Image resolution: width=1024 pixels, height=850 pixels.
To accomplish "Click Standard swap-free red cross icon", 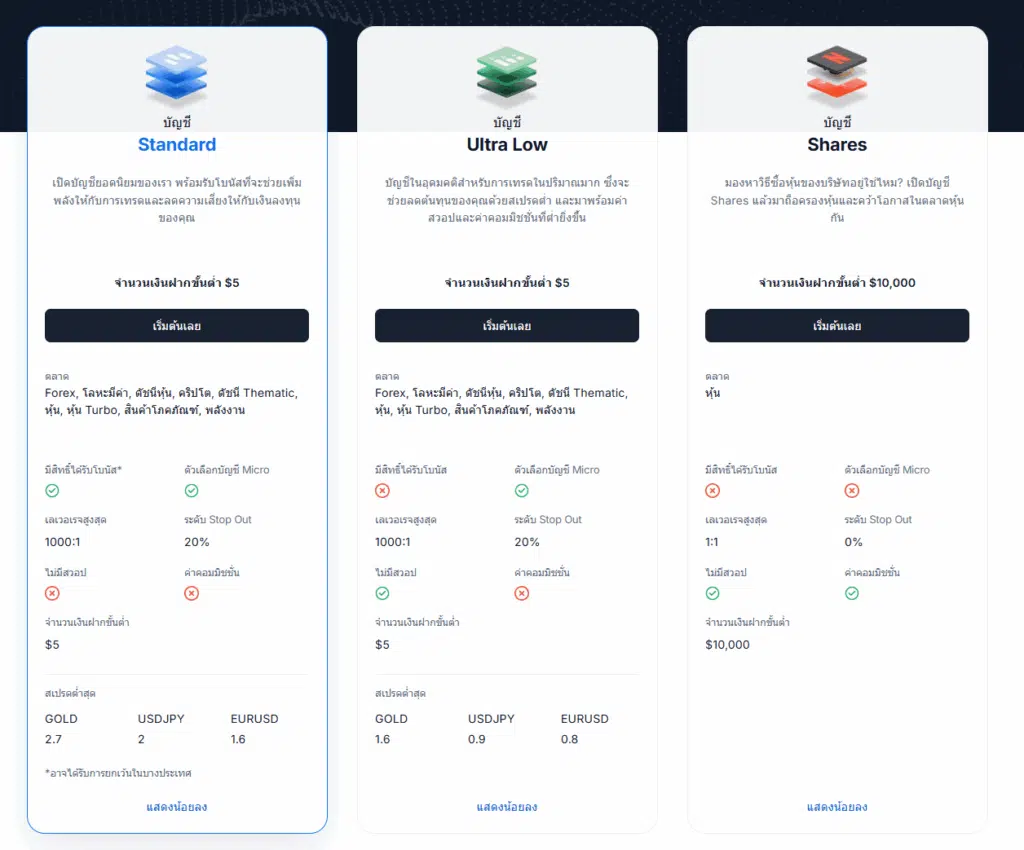I will coord(52,593).
